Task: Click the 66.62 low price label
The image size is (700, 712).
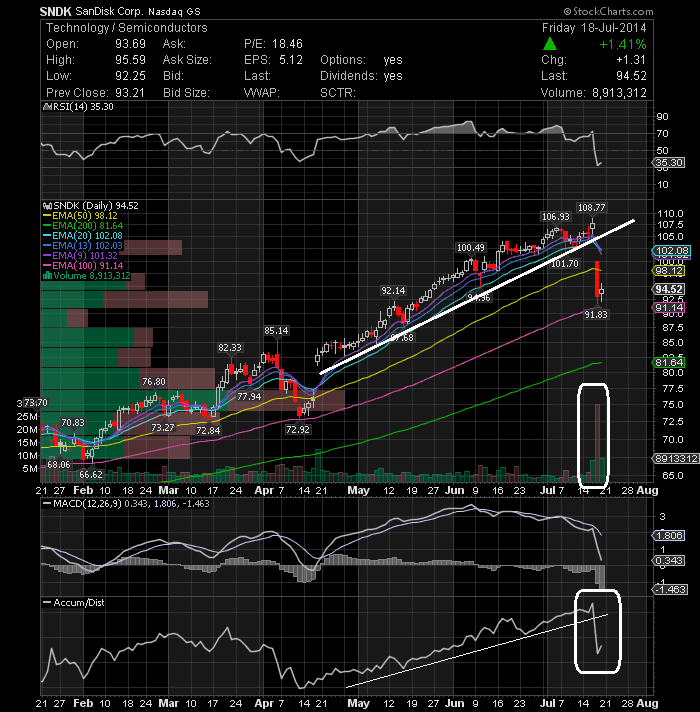Action: tap(91, 475)
